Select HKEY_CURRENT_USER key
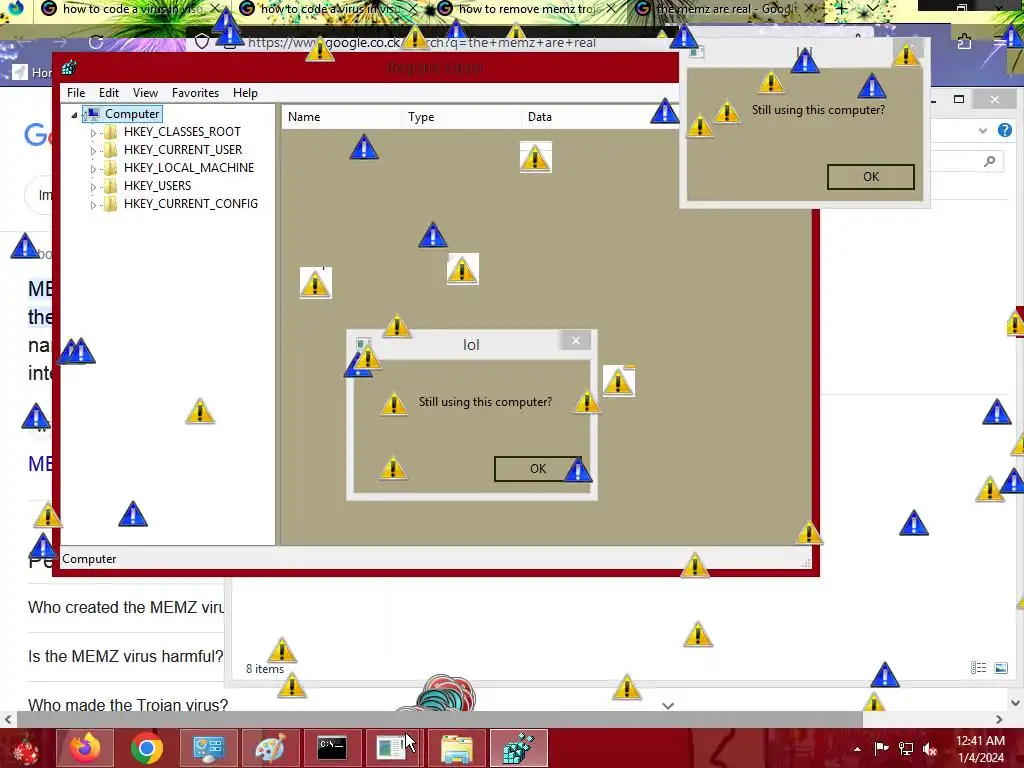1024x768 pixels. click(183, 150)
